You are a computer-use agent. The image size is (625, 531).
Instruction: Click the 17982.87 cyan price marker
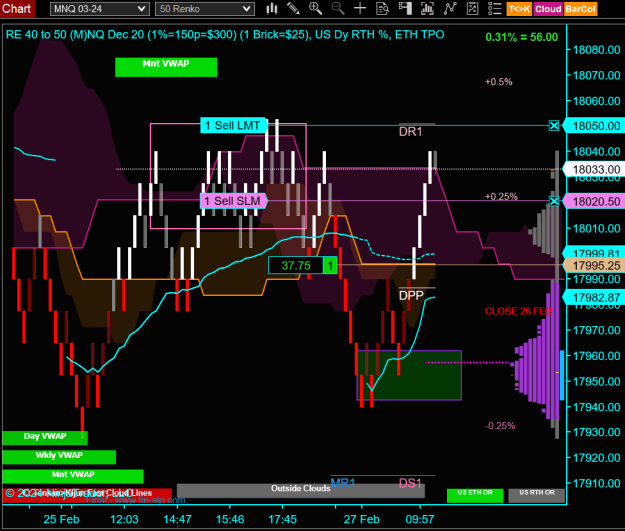pos(594,298)
